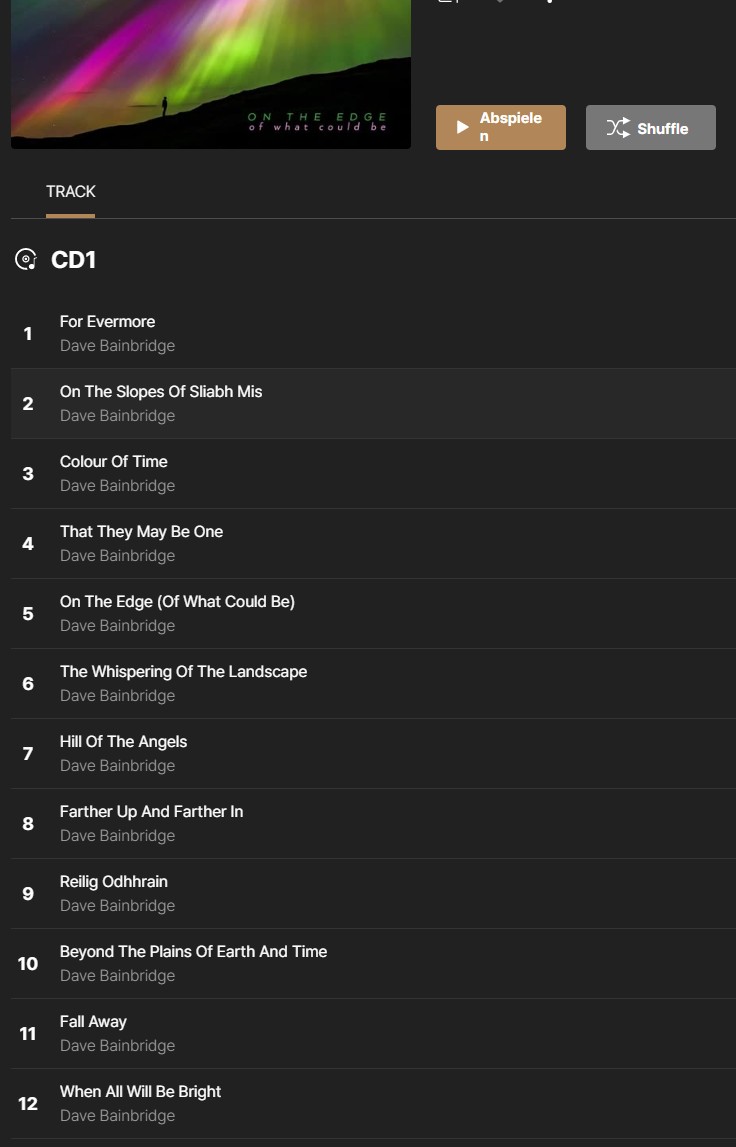
Task: Play When All Will Be Bright
Action: pyautogui.click(x=373, y=1103)
